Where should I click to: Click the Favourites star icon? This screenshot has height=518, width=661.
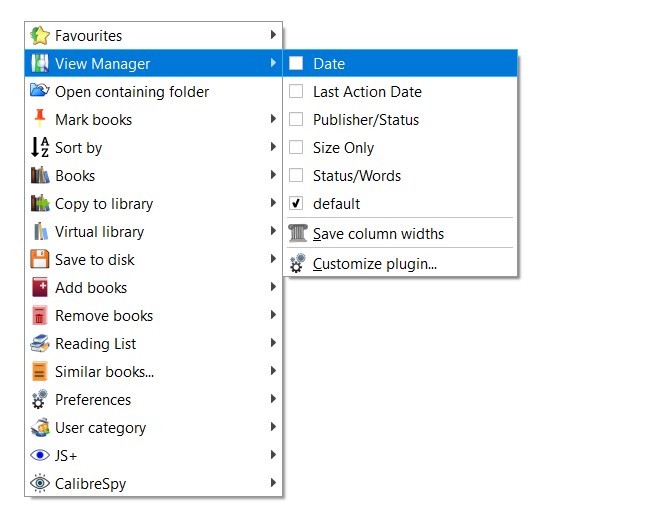(x=40, y=36)
